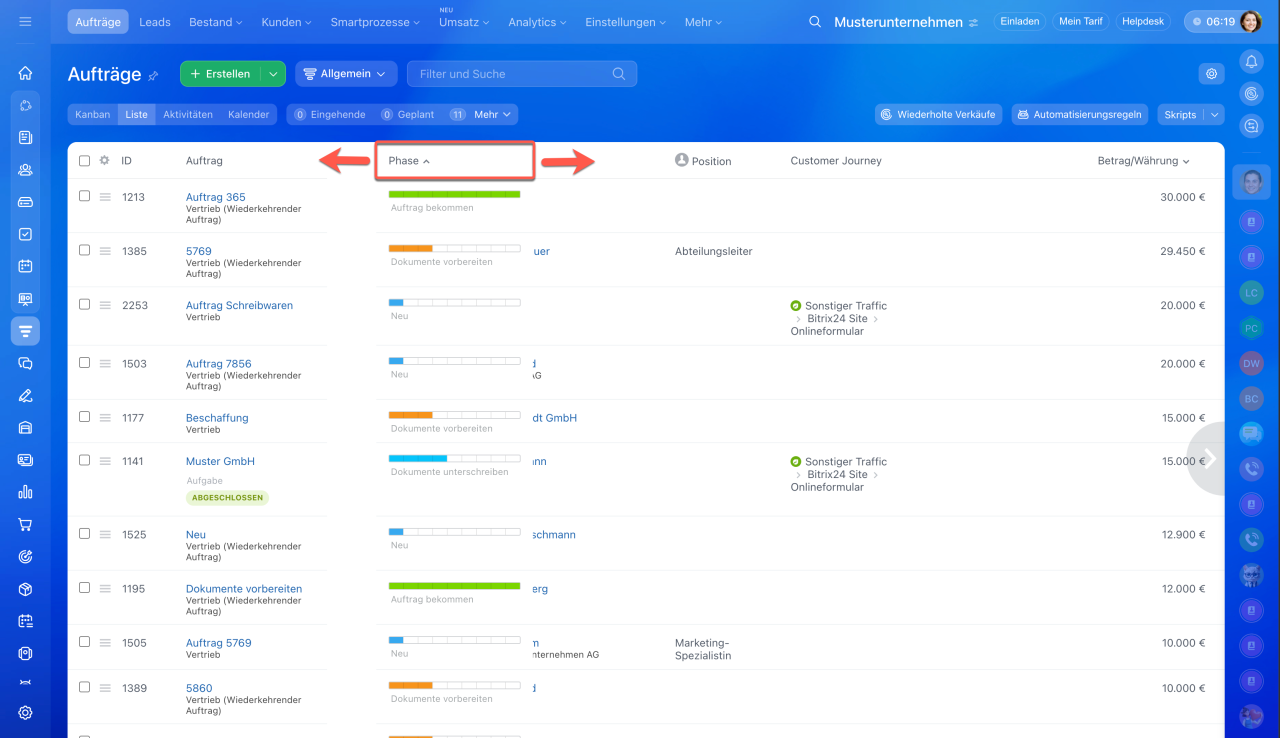The image size is (1280, 738).
Task: Open the sidebar settings gear at bottom left
Action: click(25, 713)
